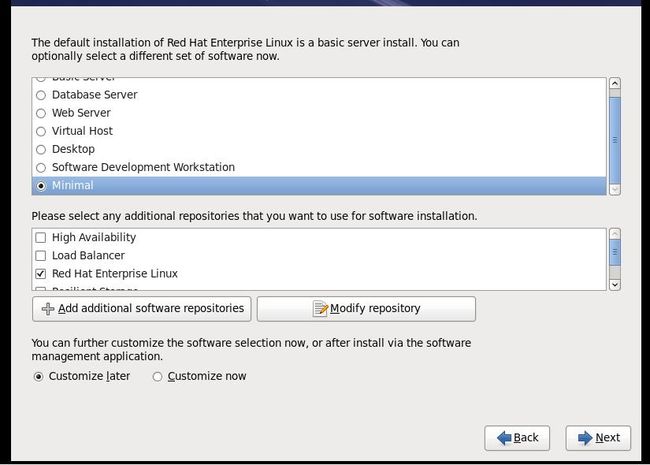Click the down arrow of the repositories list scrollbar
The width and height of the screenshot is (650, 465).
pos(615,285)
